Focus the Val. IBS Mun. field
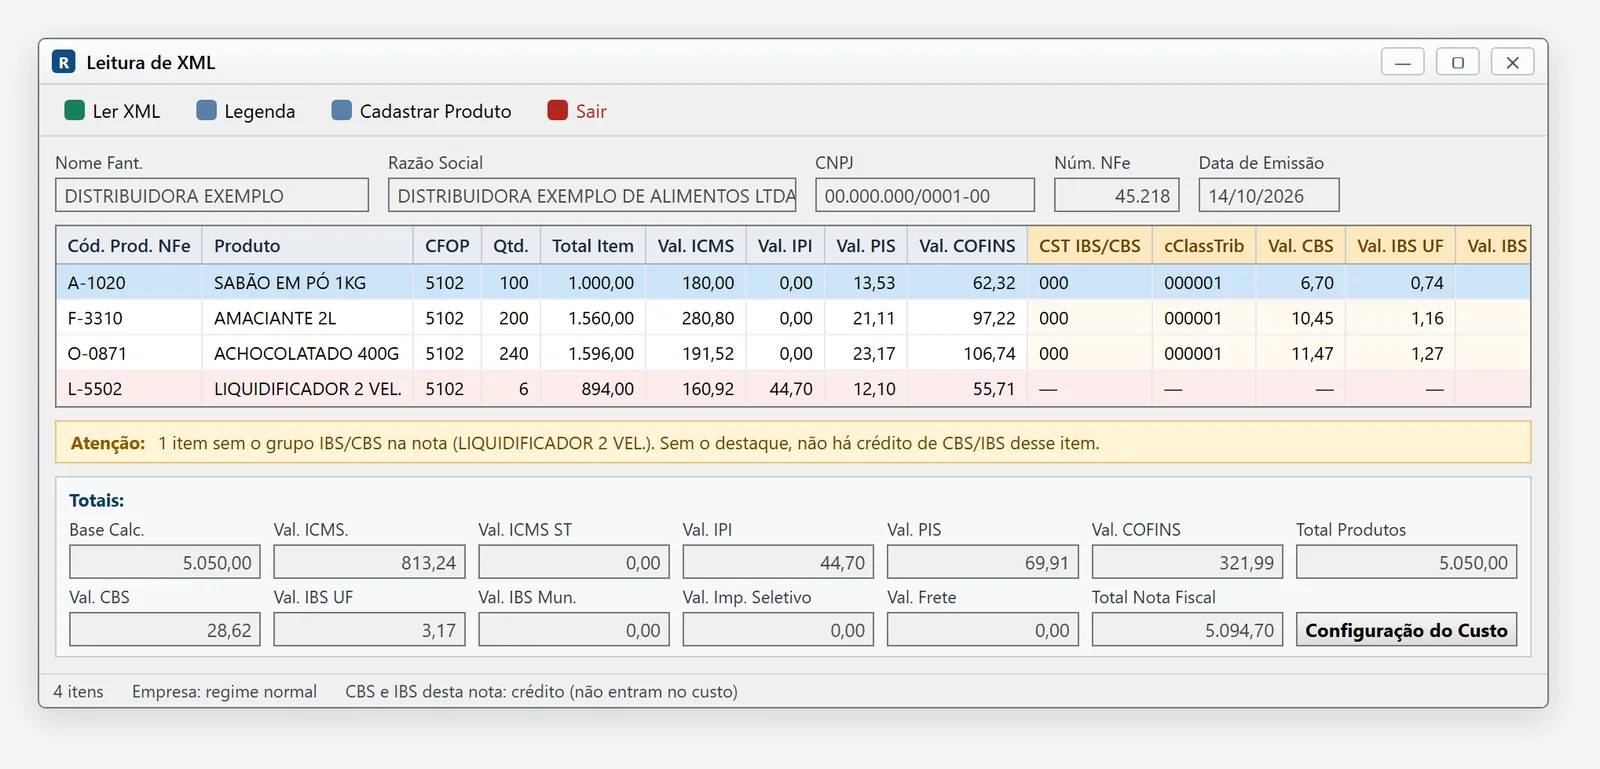The width and height of the screenshot is (1600, 769). tap(574, 630)
